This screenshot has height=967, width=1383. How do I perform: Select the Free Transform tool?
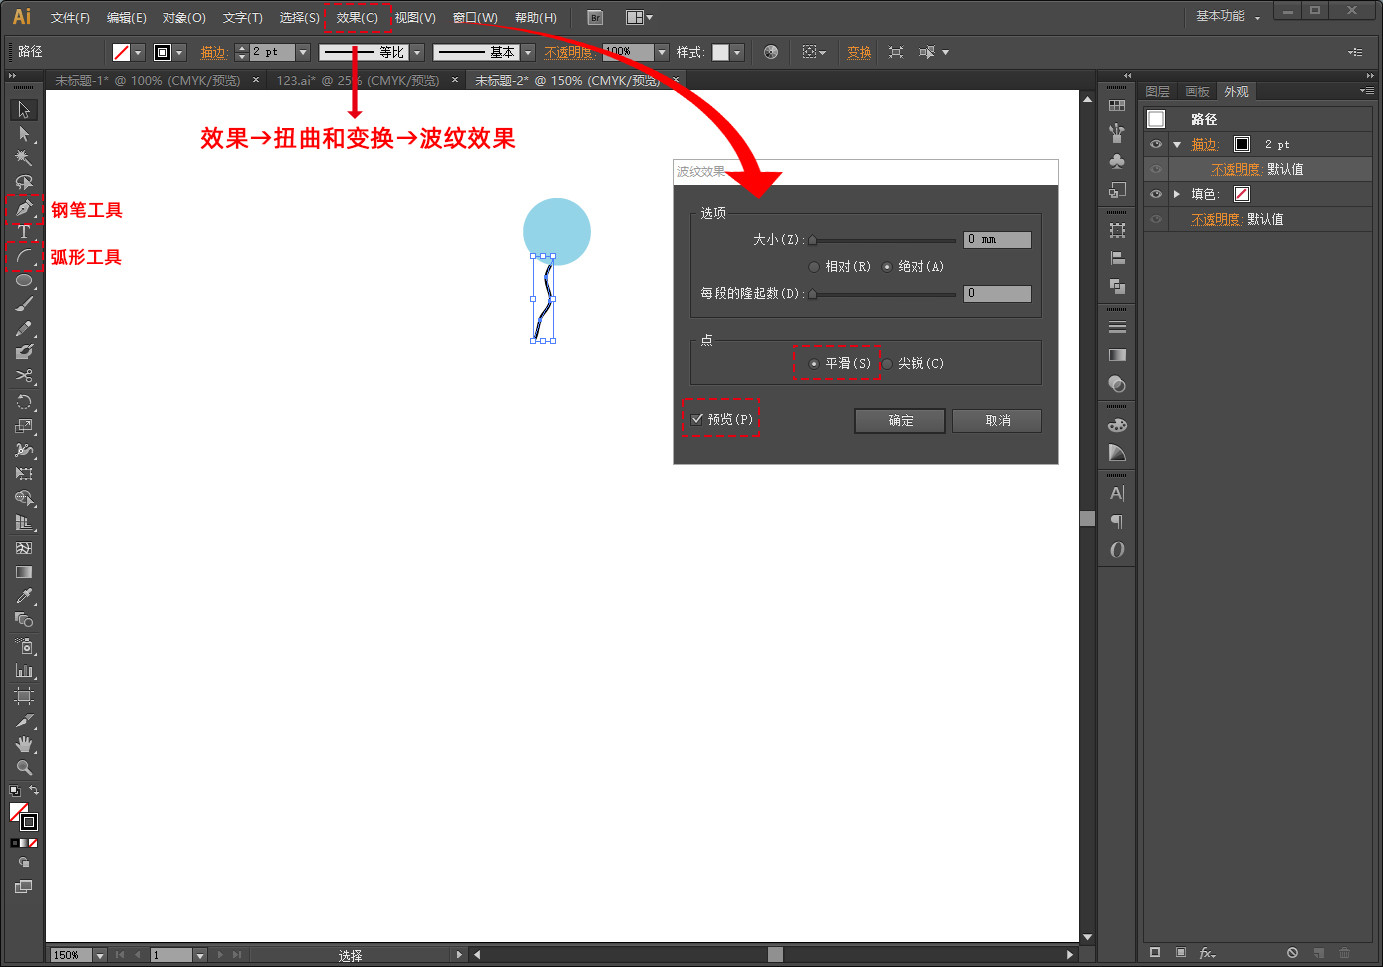[24, 474]
